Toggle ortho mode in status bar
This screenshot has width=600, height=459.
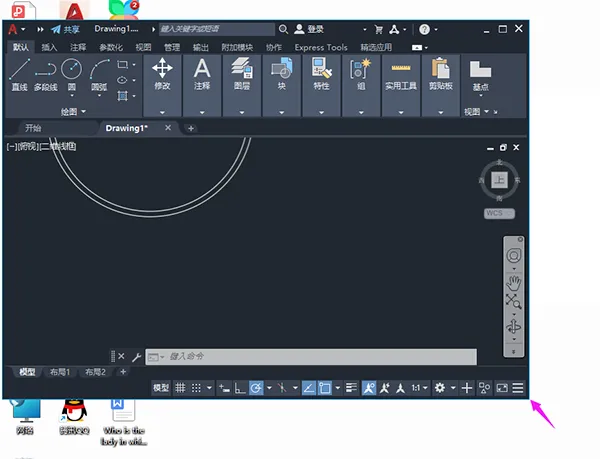click(240, 388)
